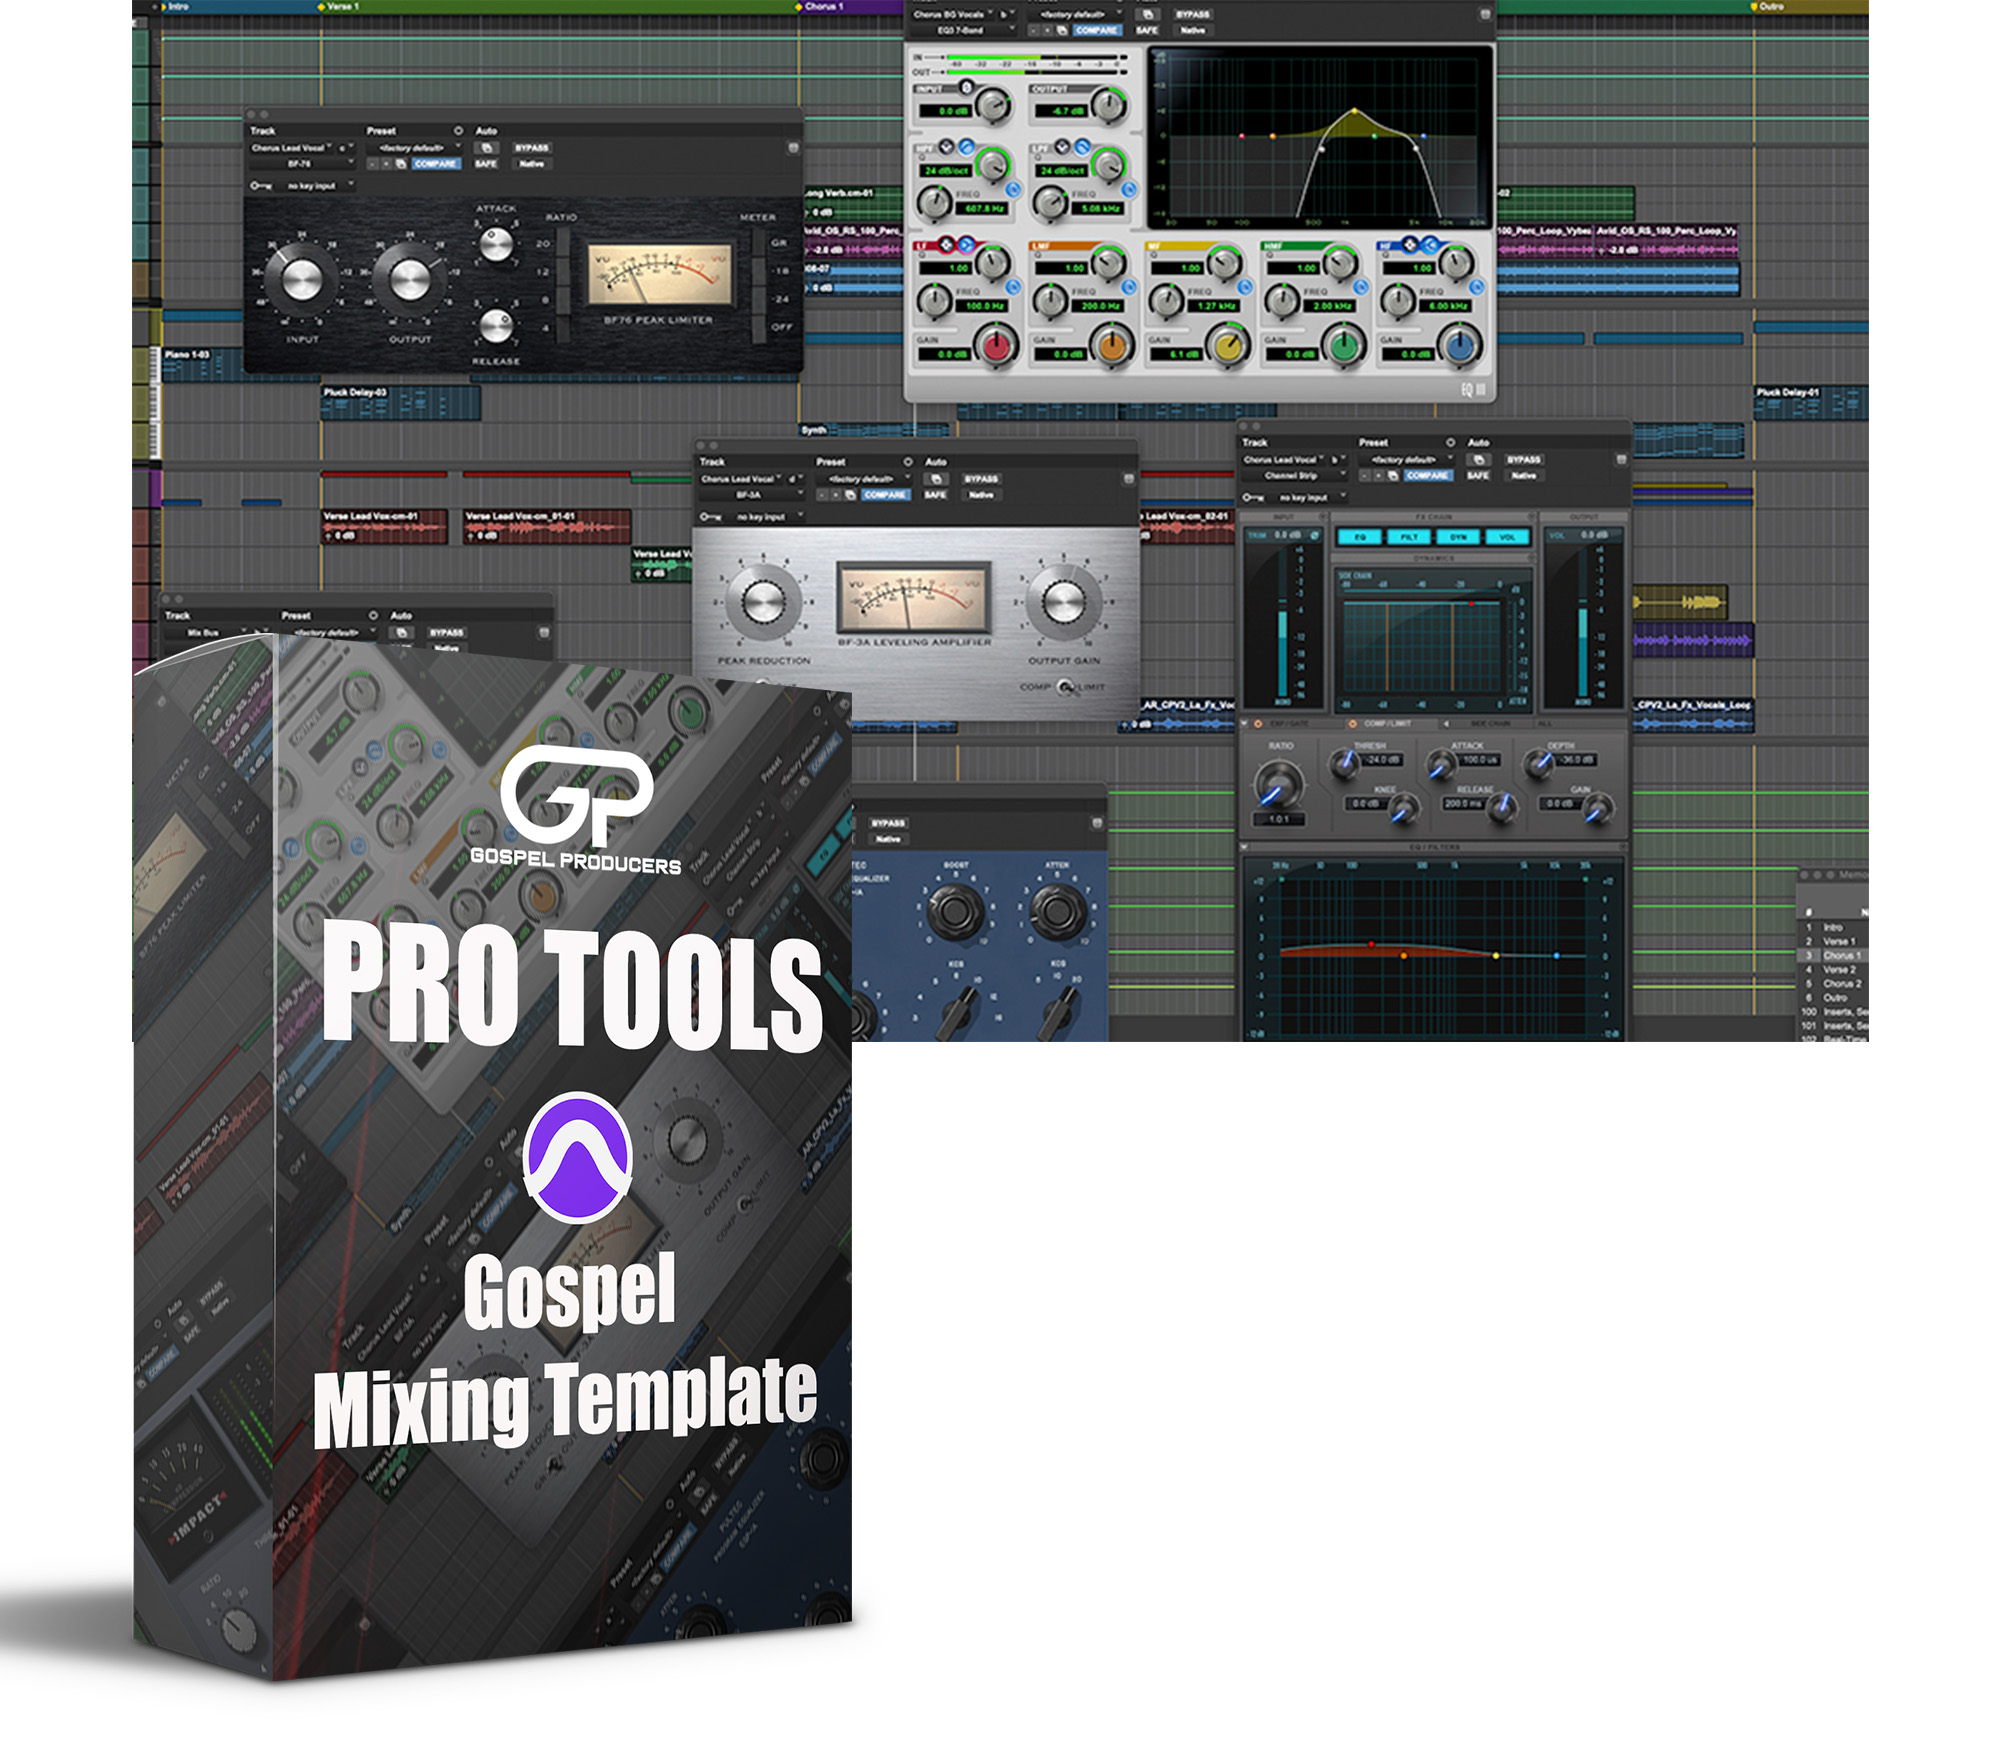This screenshot has height=1750, width=2000.
Task: Toggle BYPASS on the BF-76 plugin
Action: tap(531, 148)
